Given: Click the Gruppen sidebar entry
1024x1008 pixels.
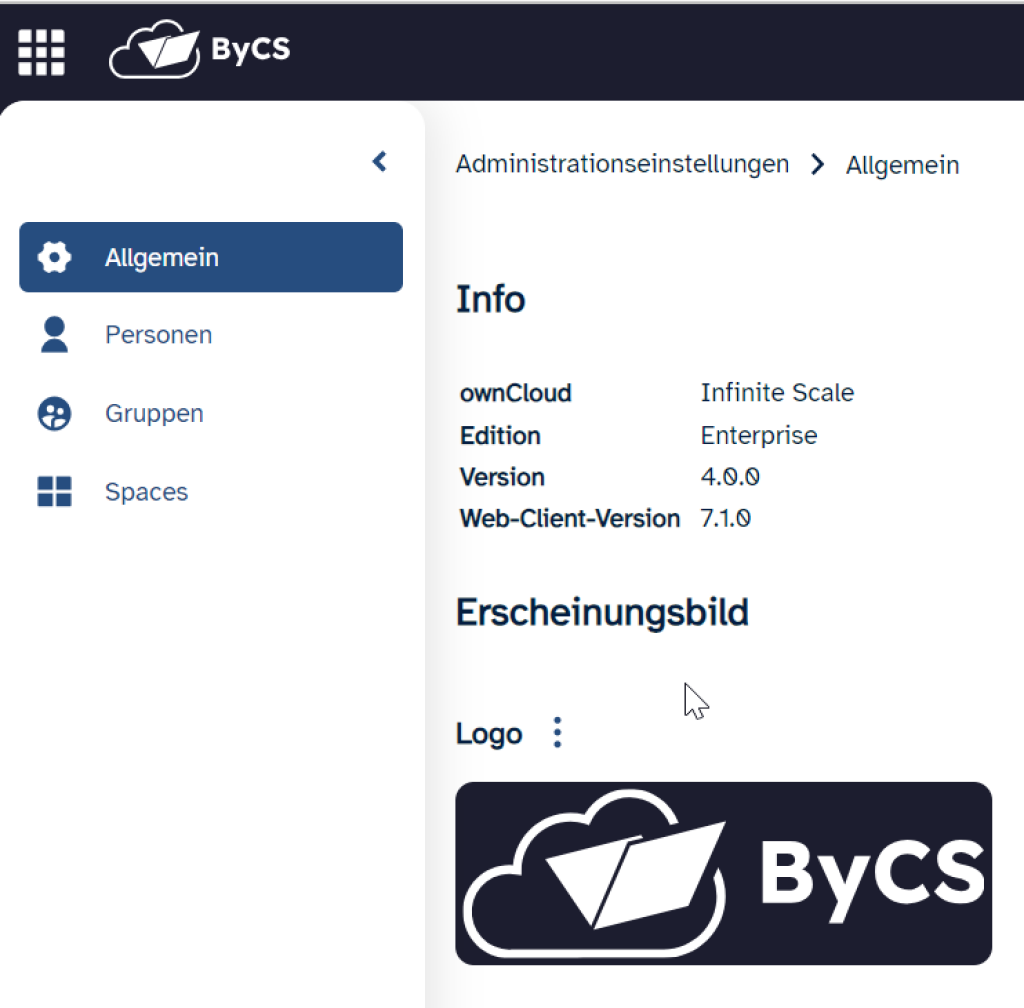Looking at the screenshot, I should [153, 412].
